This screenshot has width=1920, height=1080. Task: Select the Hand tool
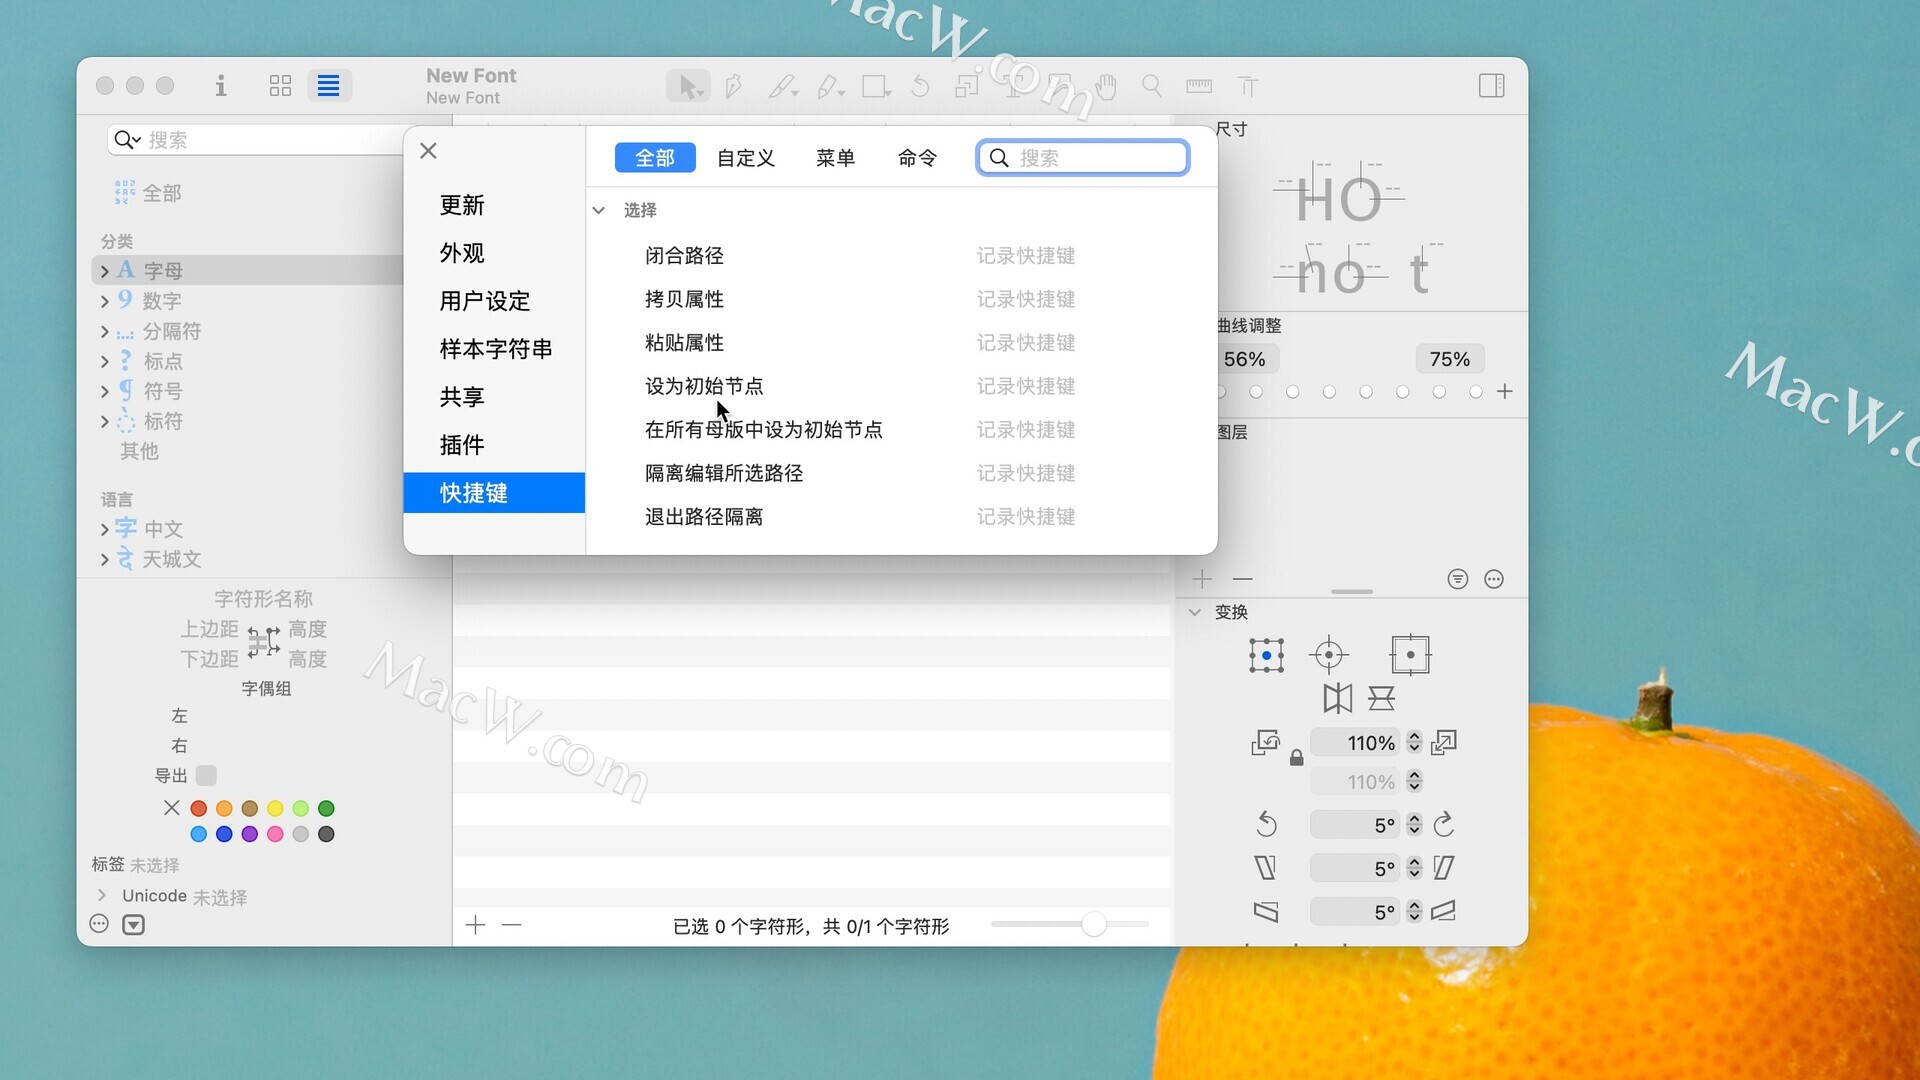1105,87
